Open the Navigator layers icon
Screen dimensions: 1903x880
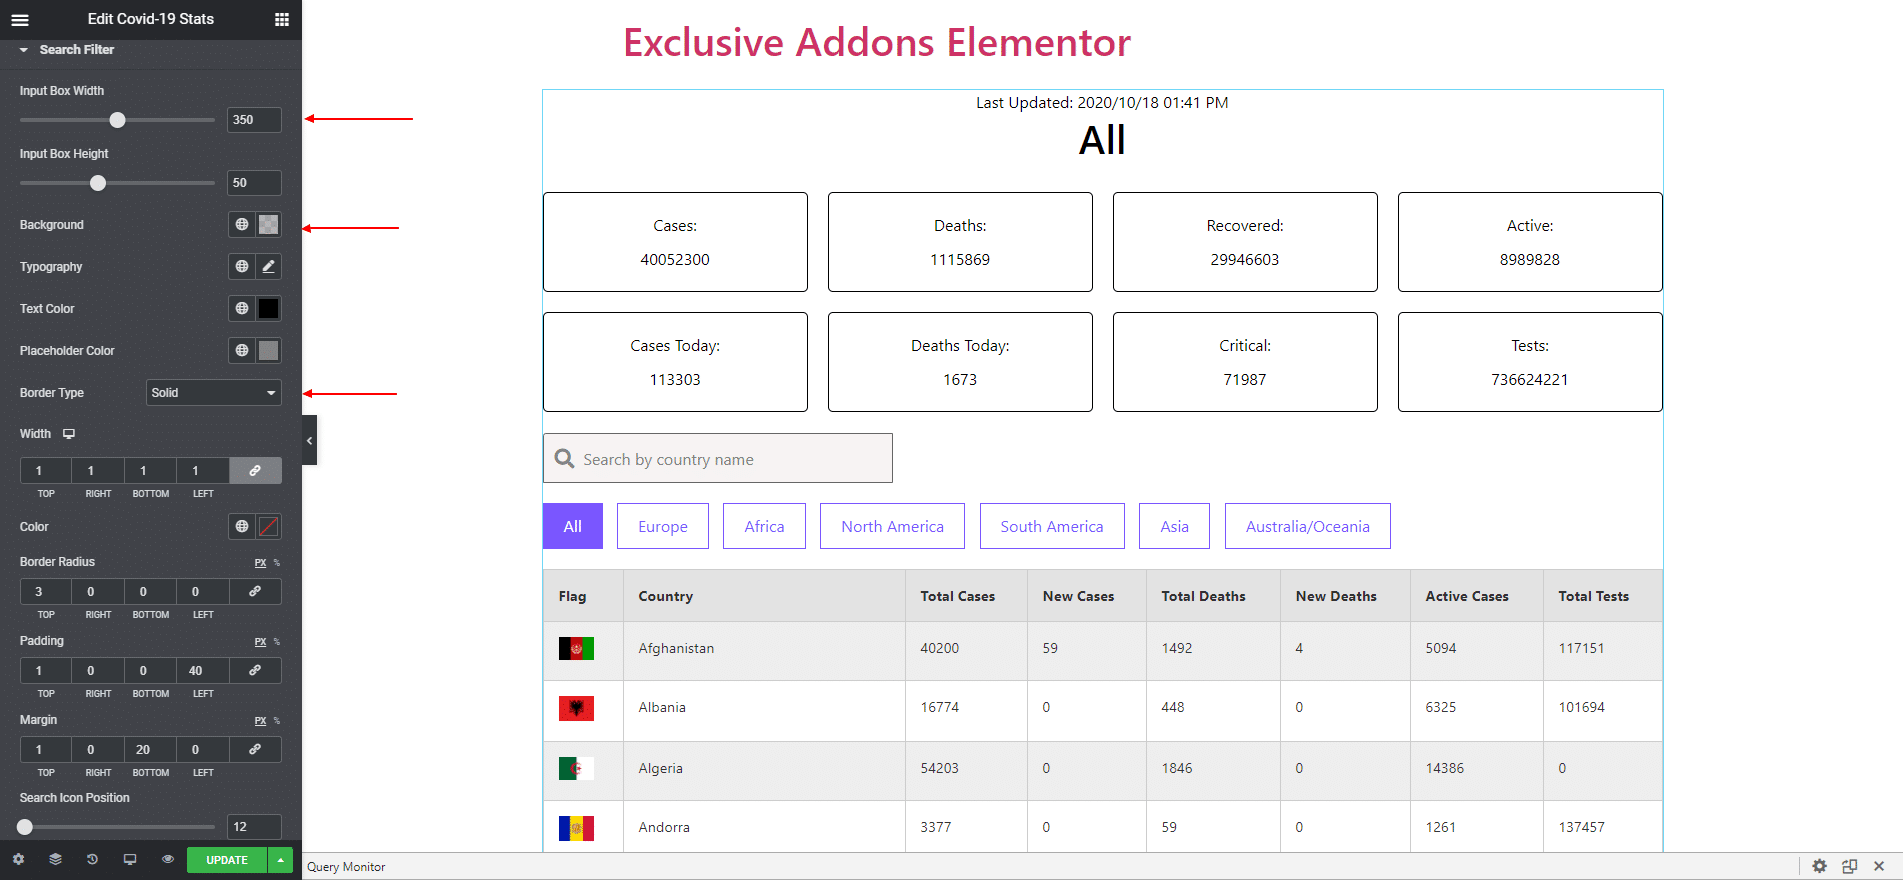(x=55, y=859)
